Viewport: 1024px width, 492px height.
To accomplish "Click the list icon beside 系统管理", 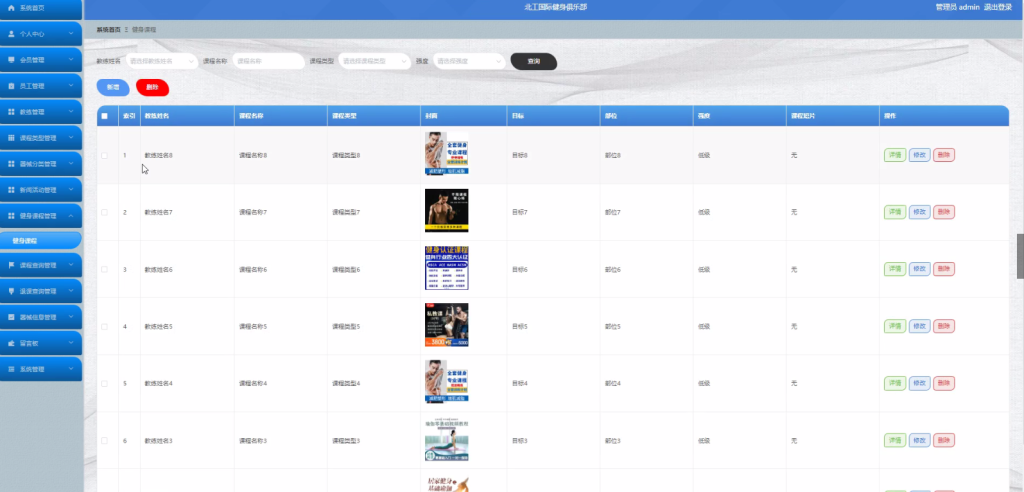I will coord(11,369).
